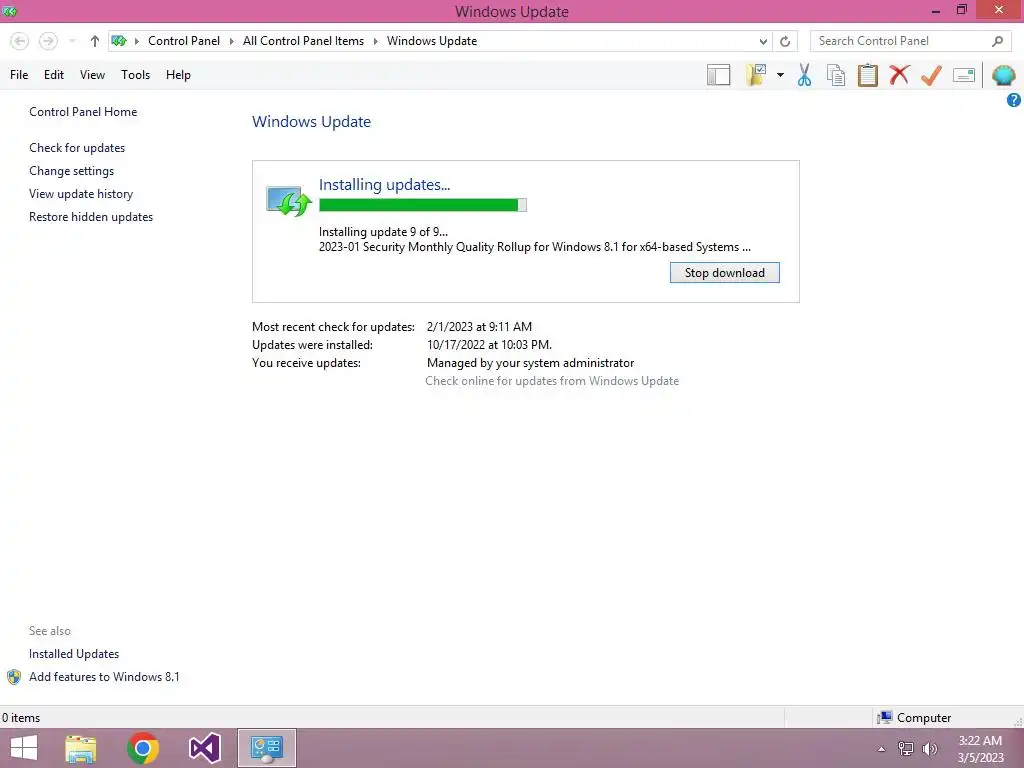The height and width of the screenshot is (768, 1024).
Task: Expand the breadcrumb root chevron before Control Panel
Action: 136,41
